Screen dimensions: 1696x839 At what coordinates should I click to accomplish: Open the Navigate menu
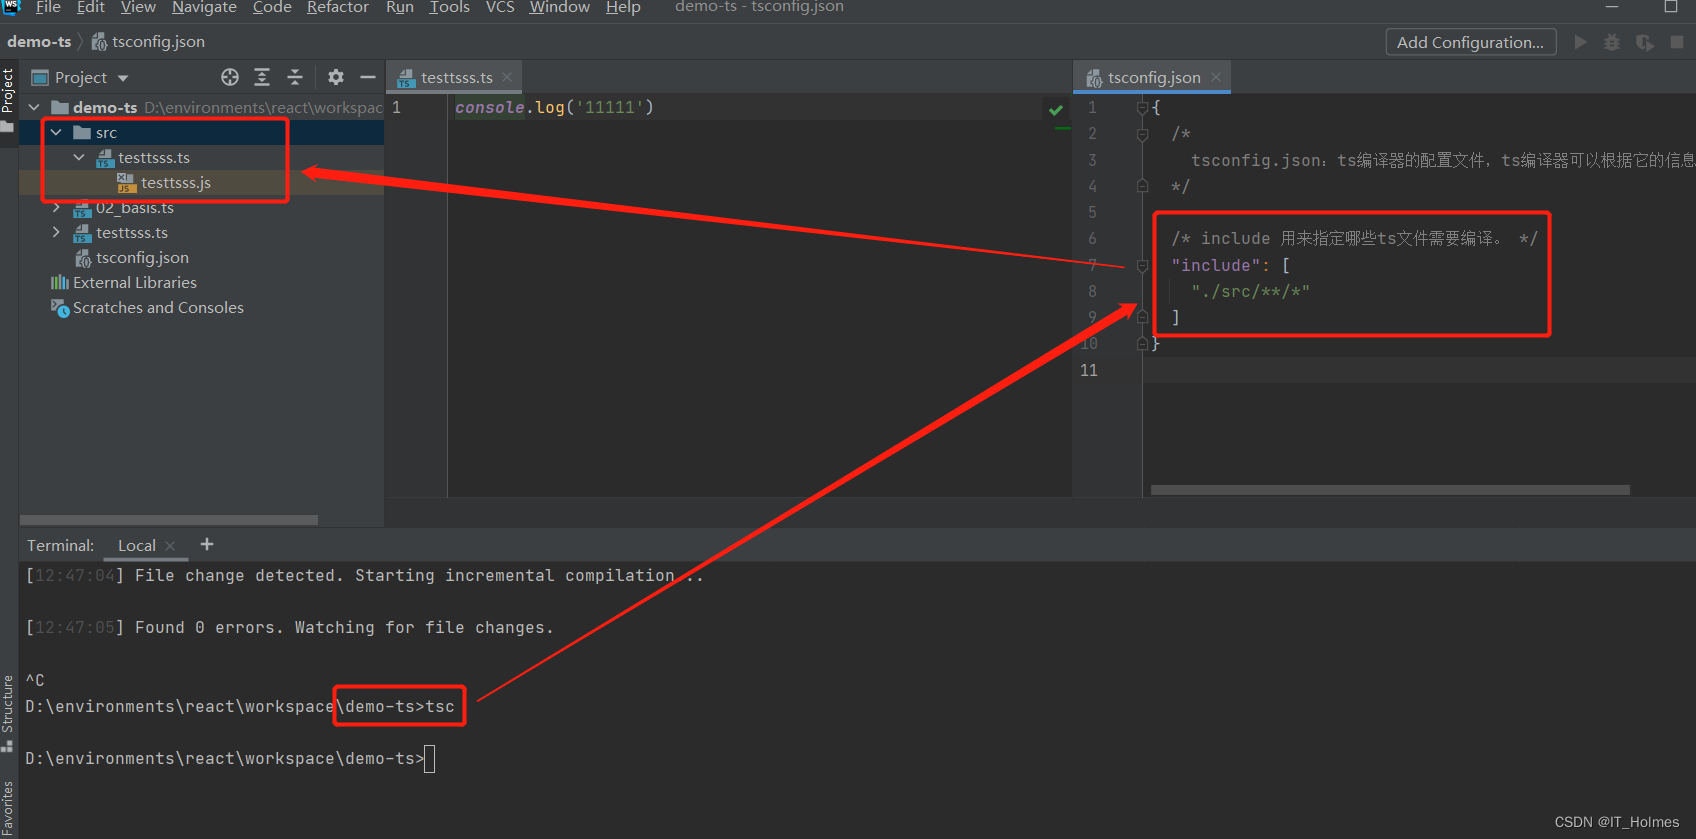204,7
